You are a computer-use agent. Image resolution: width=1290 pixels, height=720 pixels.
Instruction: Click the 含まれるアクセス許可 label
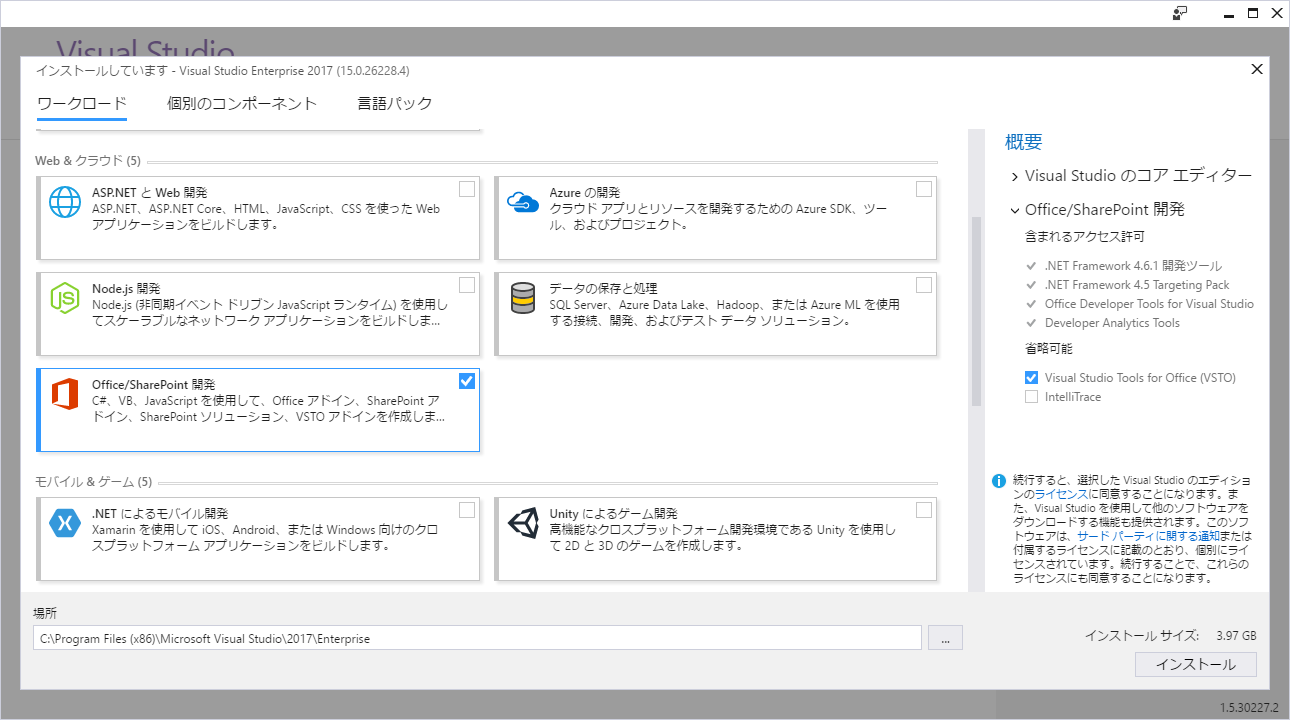coord(1085,238)
